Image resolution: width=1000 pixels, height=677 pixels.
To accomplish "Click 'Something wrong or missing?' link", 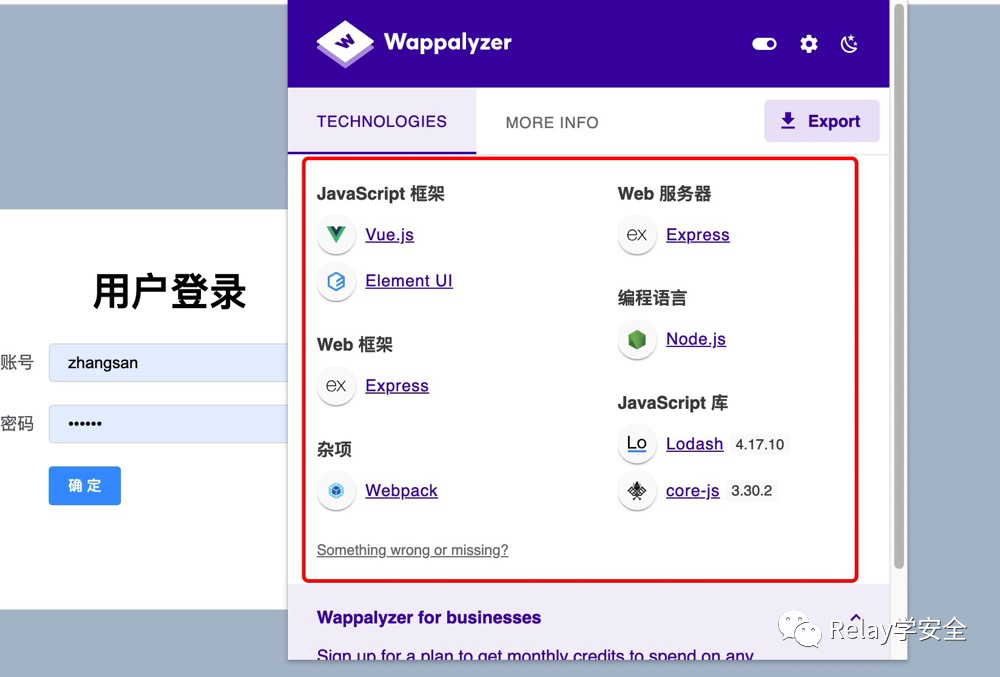I will (x=413, y=550).
